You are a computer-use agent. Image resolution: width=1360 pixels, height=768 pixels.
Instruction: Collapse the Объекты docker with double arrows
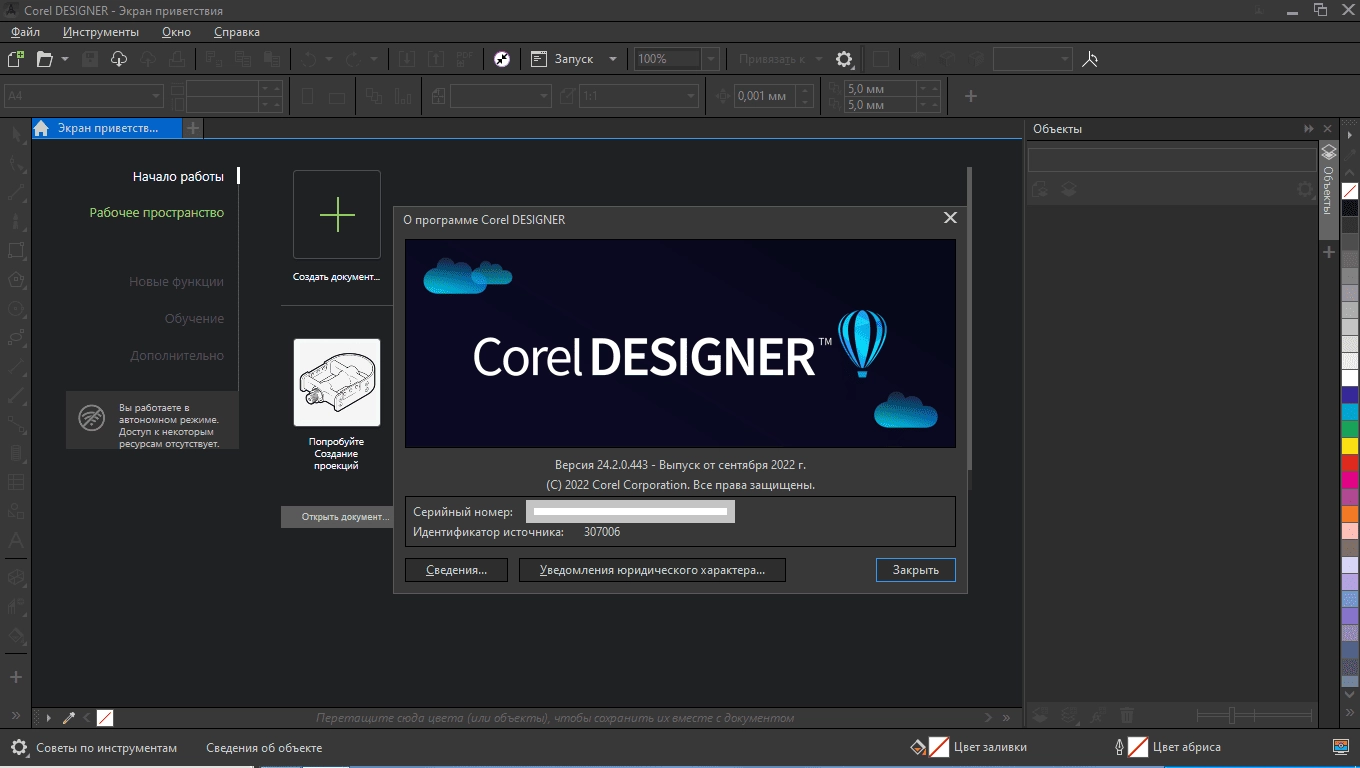click(x=1309, y=129)
